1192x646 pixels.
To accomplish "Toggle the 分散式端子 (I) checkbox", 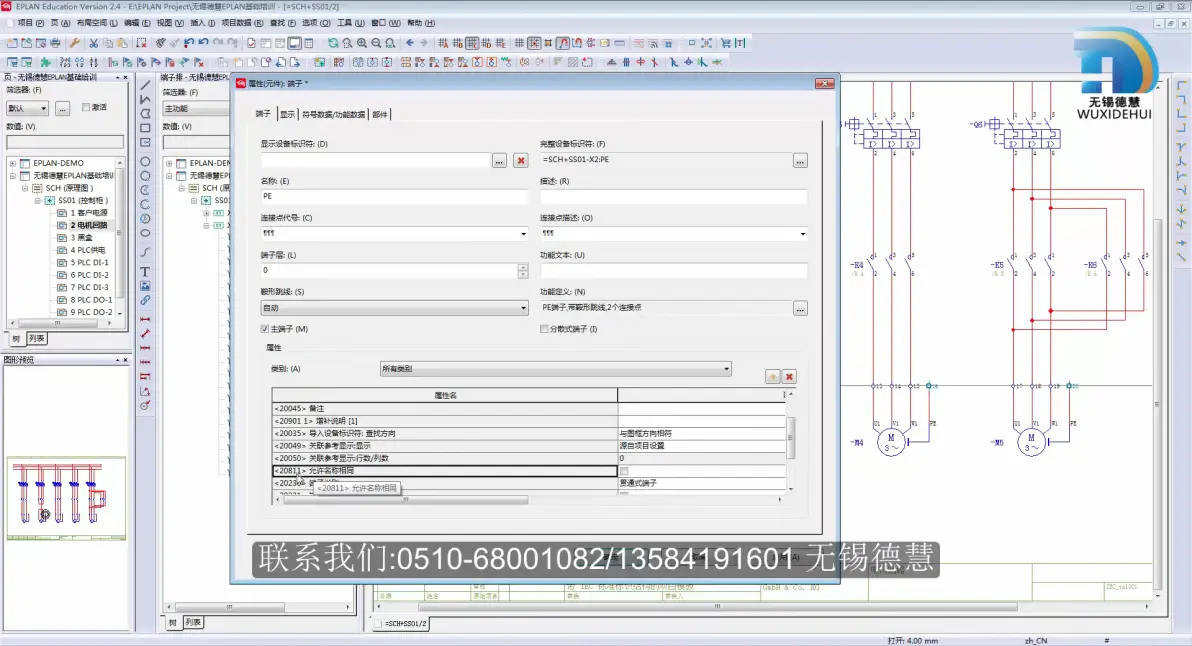I will (x=544, y=329).
